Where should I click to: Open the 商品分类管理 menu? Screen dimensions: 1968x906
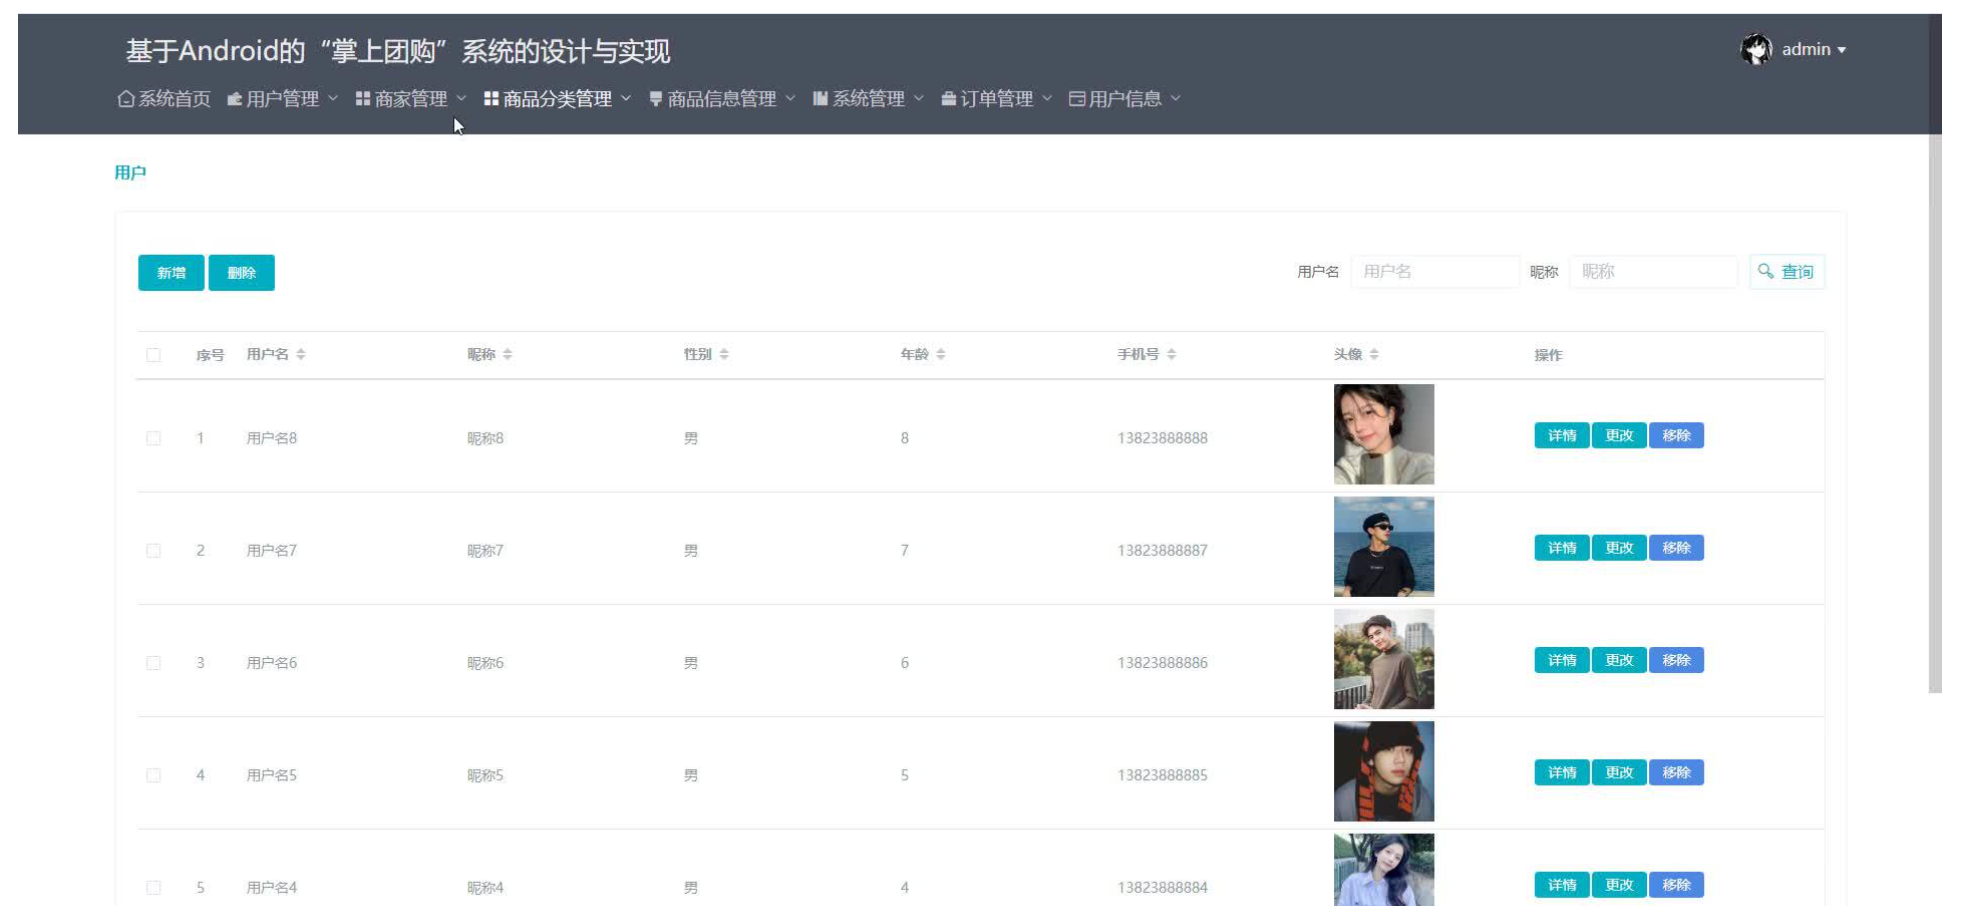pyautogui.click(x=557, y=99)
